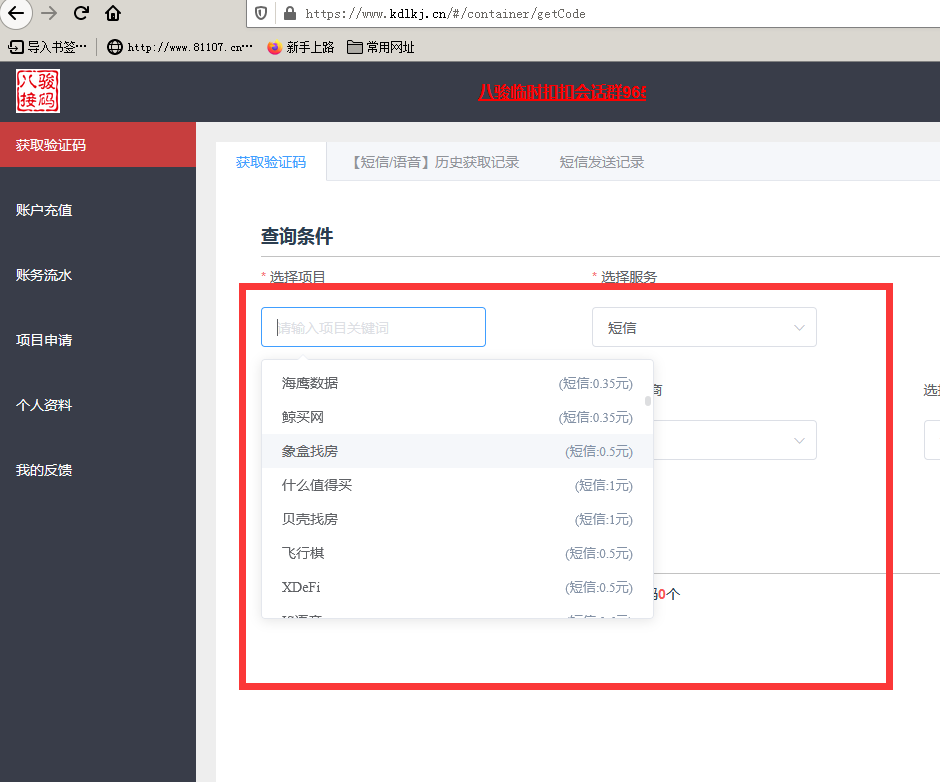This screenshot has width=940, height=782.
Task: Click the red 八骏接码 seal logo
Action: 38,91
